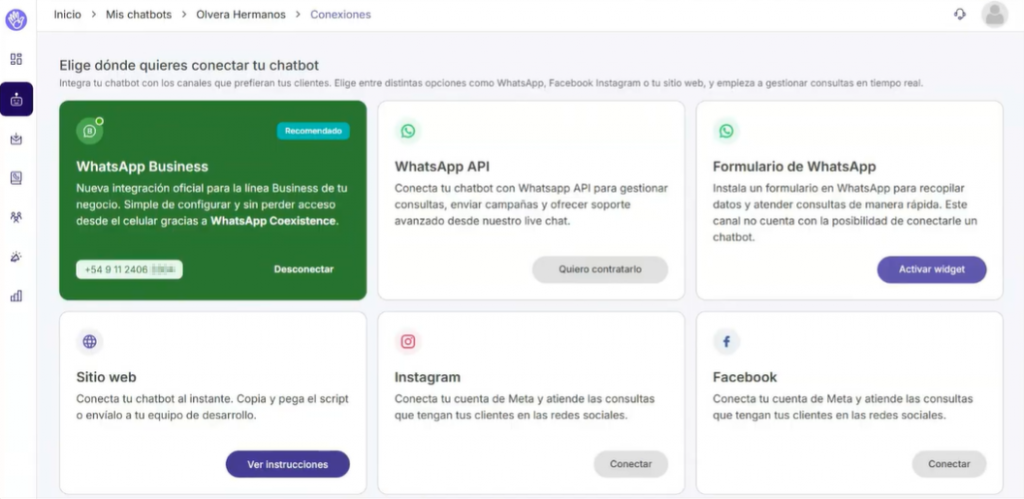The width and height of the screenshot is (1024, 499).
Task: Click the Instagram logo icon
Action: [408, 342]
